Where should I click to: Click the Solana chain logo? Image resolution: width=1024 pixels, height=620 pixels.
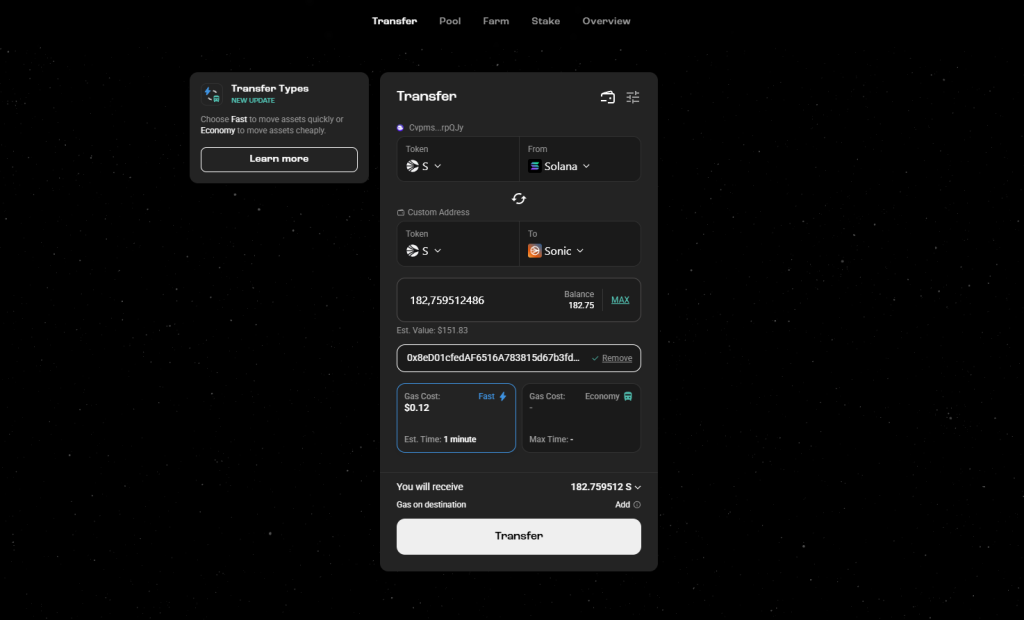pyautogui.click(x=535, y=166)
